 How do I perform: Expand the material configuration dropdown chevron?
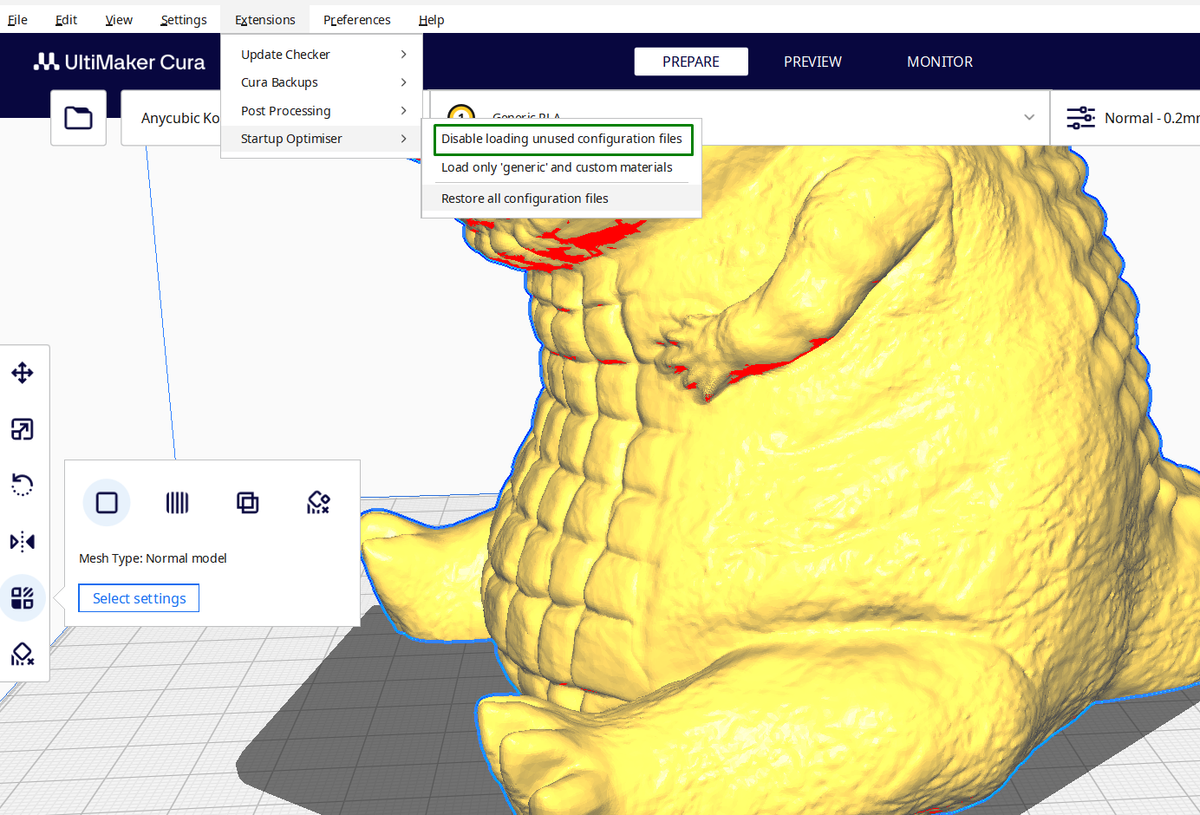point(1029,118)
